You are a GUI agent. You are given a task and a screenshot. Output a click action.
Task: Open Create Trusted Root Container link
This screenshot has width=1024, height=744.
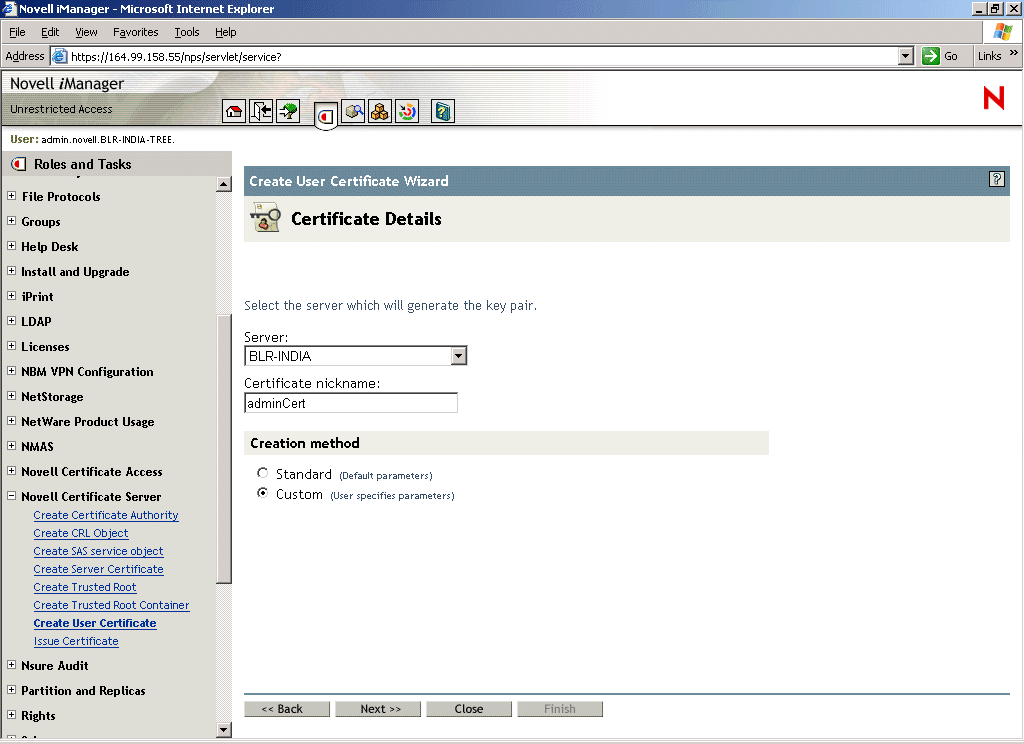(x=112, y=605)
